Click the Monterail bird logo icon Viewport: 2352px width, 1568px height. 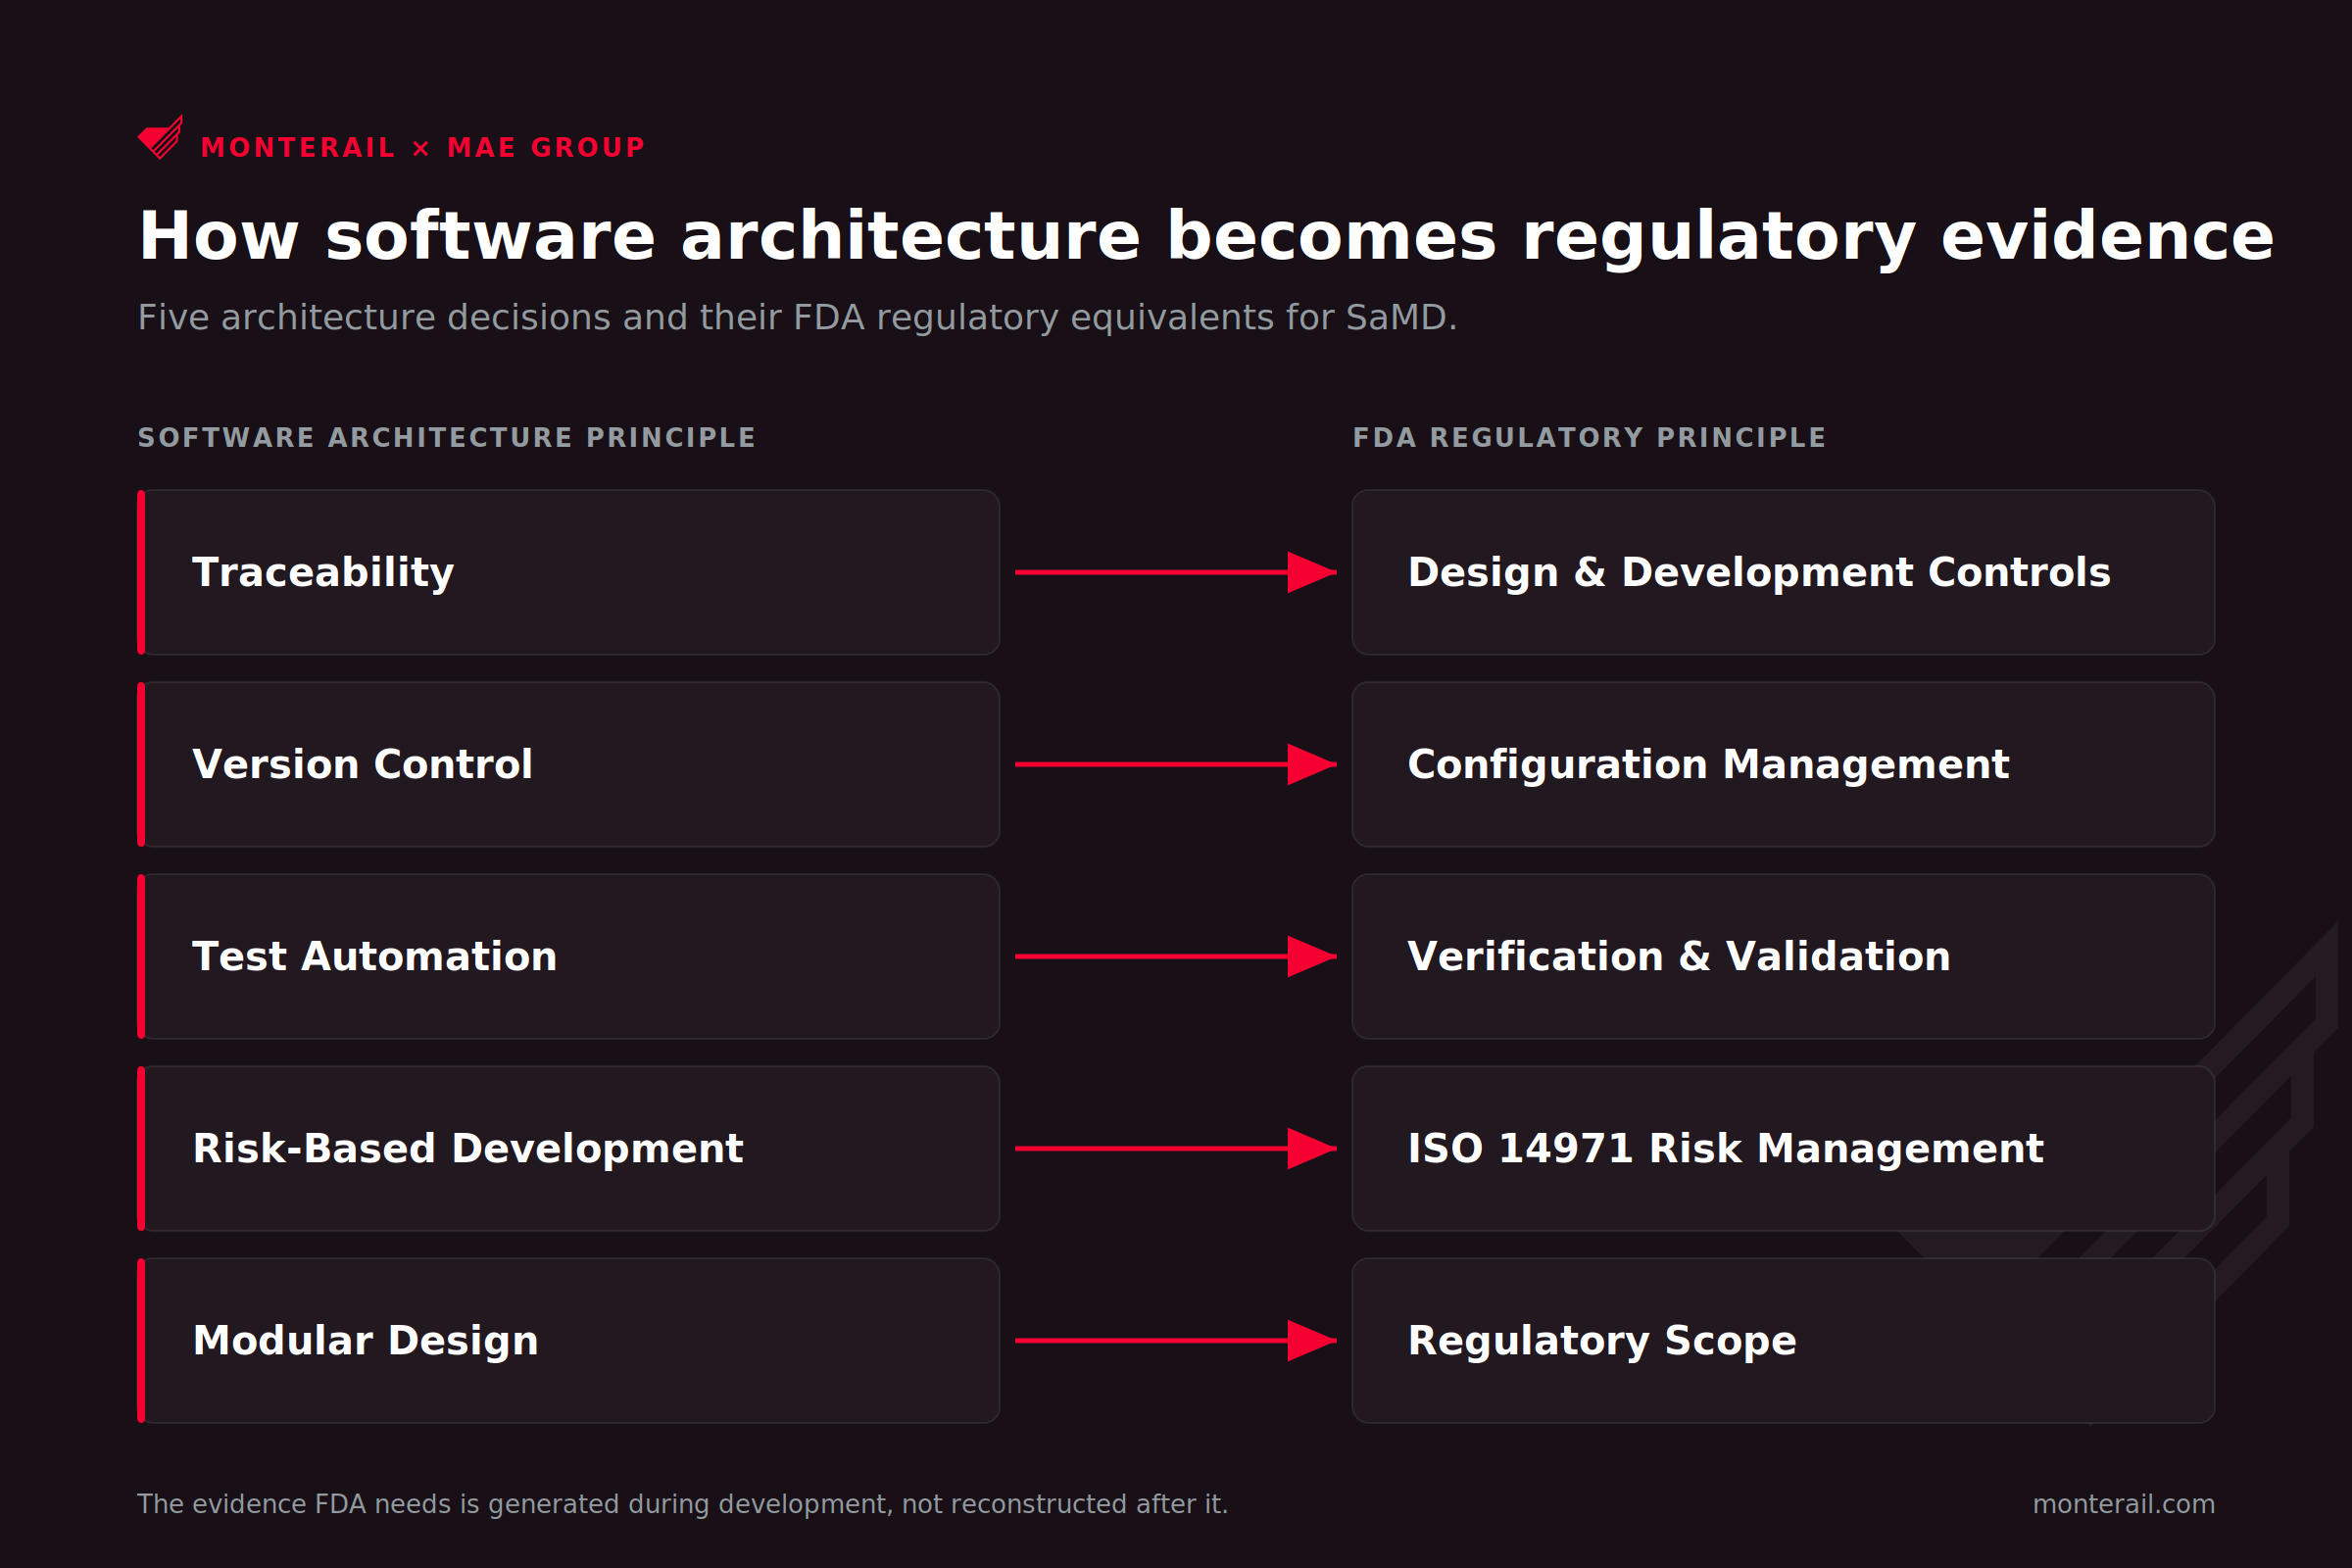pyautogui.click(x=160, y=137)
